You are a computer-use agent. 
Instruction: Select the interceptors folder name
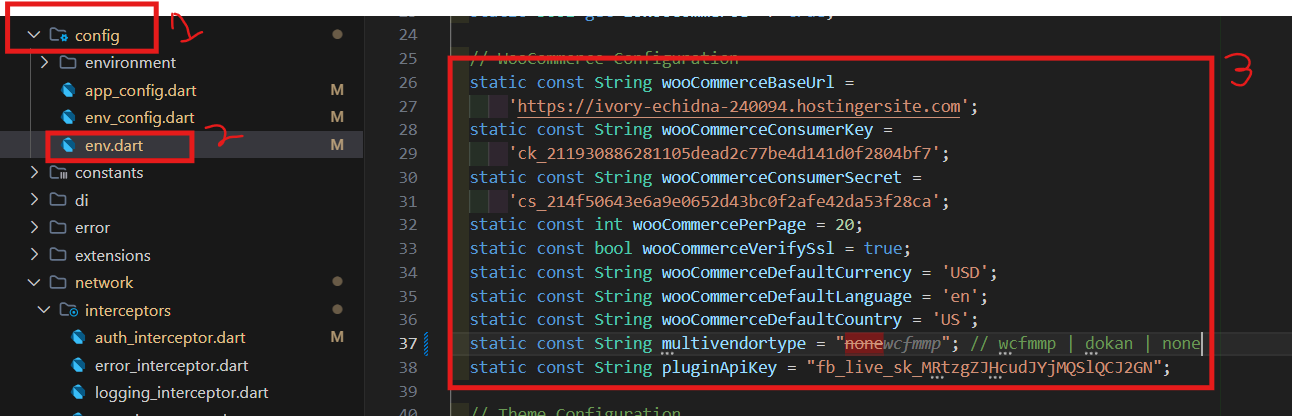128,310
